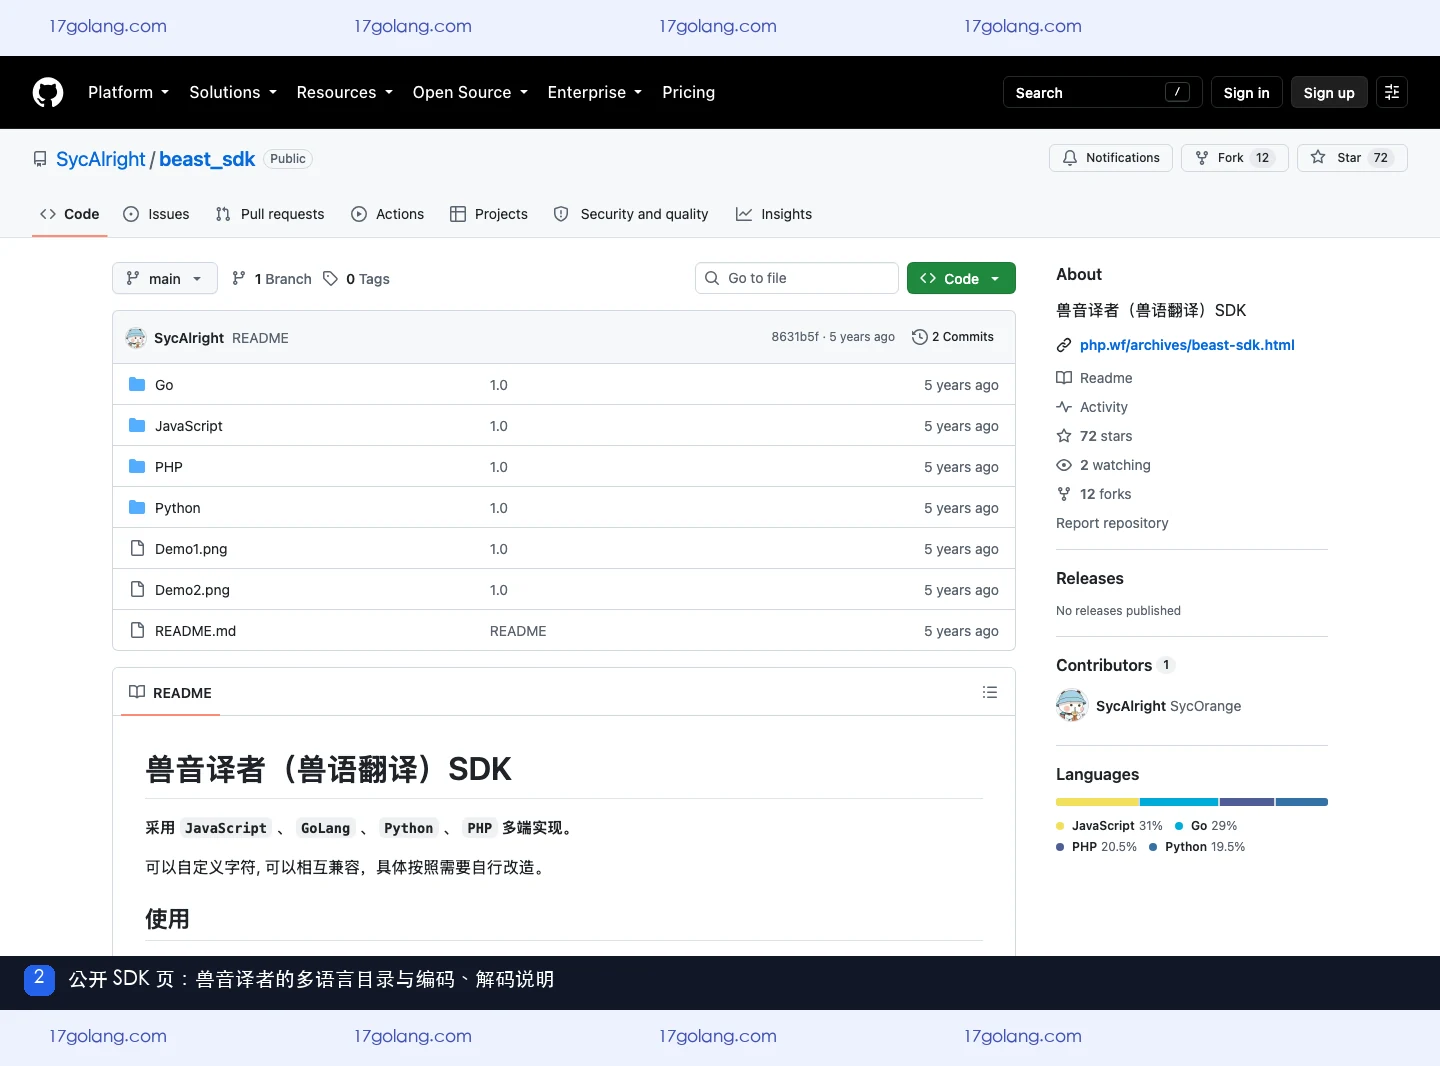Click the Sign in button
Screen dimensions: 1440x1066
click(1246, 92)
